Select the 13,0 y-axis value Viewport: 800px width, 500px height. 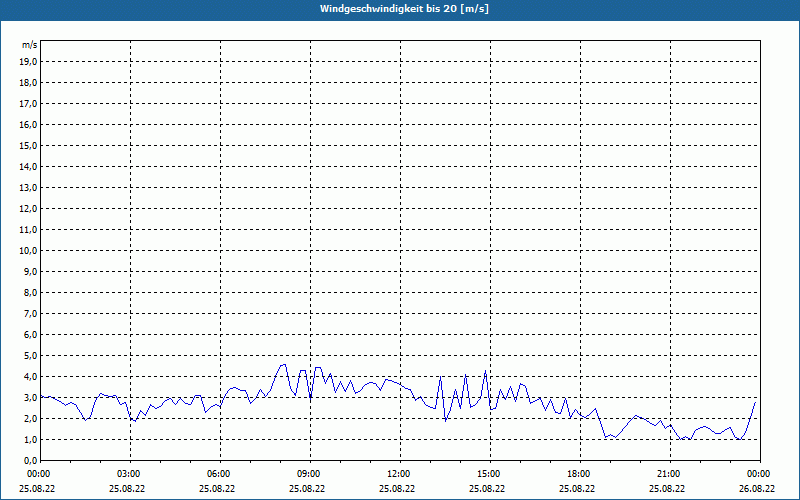tap(28, 188)
